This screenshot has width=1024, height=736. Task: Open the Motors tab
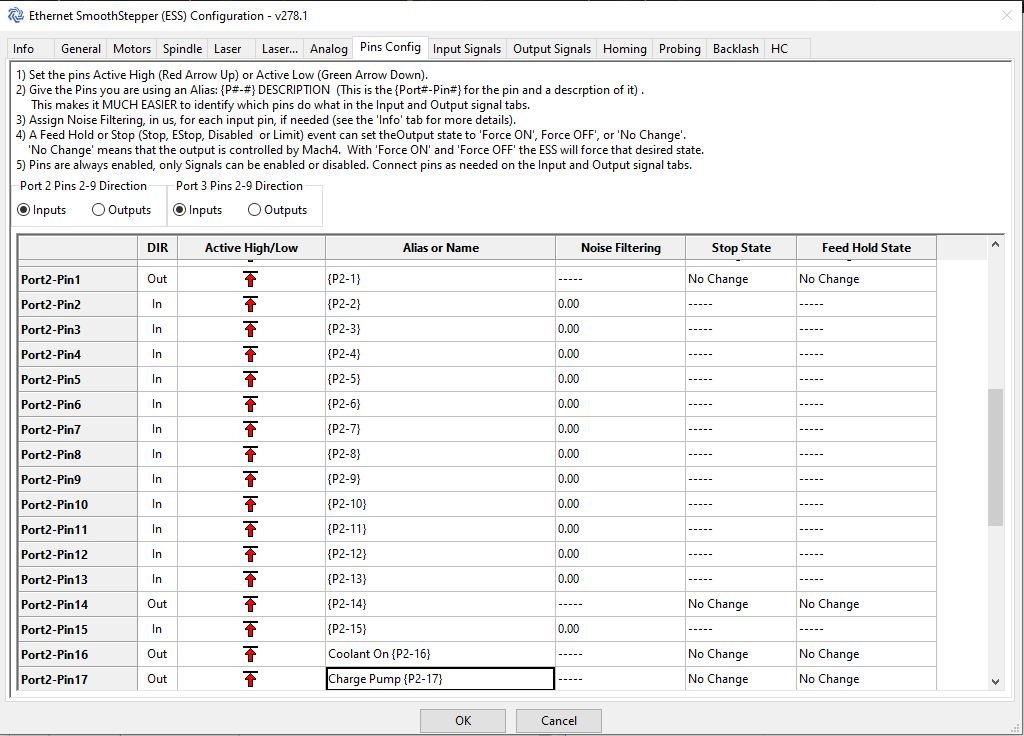click(x=132, y=49)
